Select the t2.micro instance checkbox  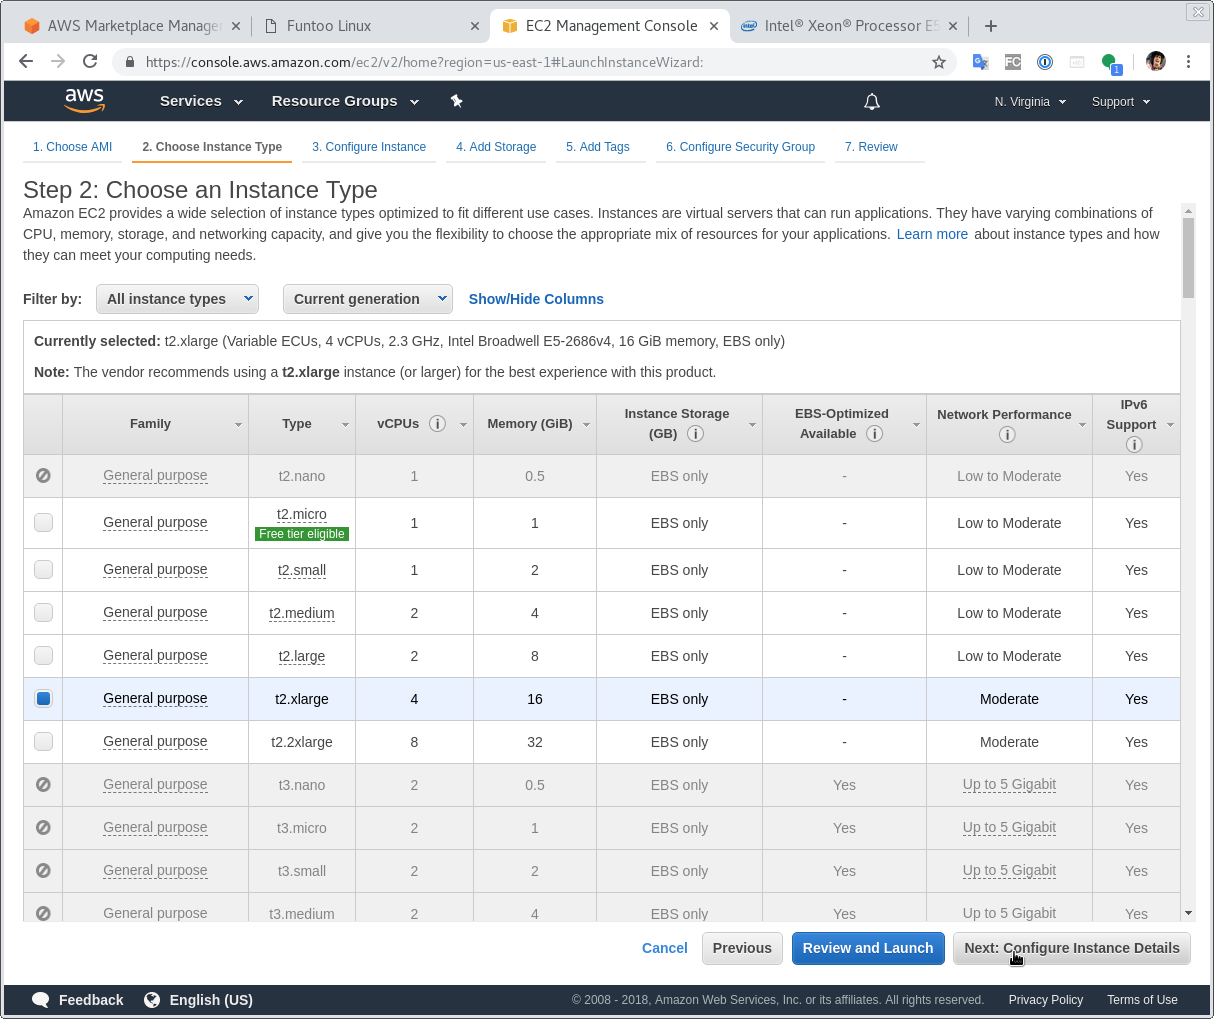coord(43,522)
